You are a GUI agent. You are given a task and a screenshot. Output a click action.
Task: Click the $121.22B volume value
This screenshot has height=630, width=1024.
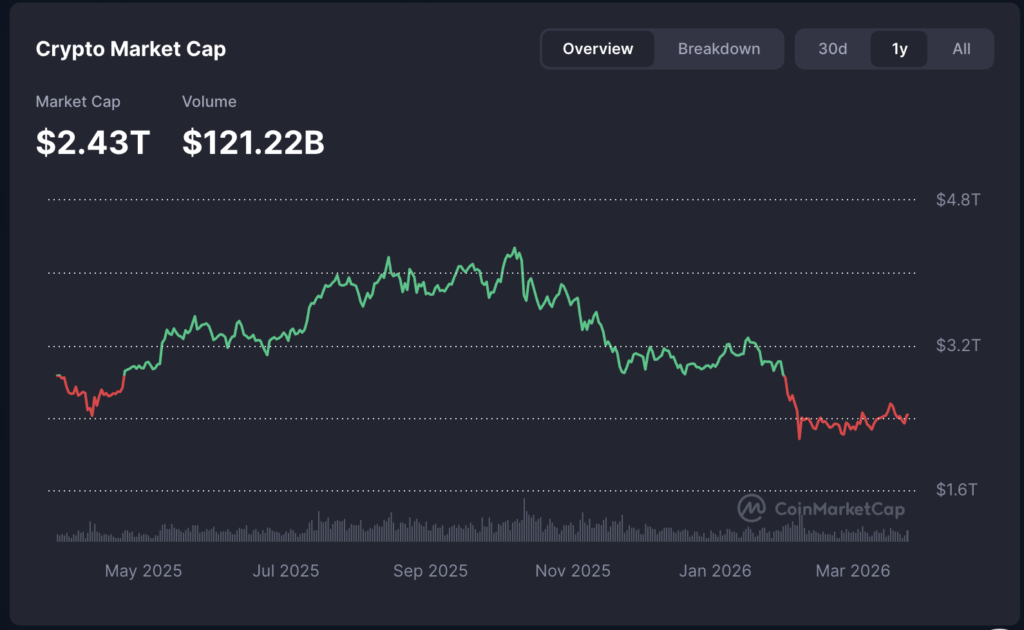252,142
